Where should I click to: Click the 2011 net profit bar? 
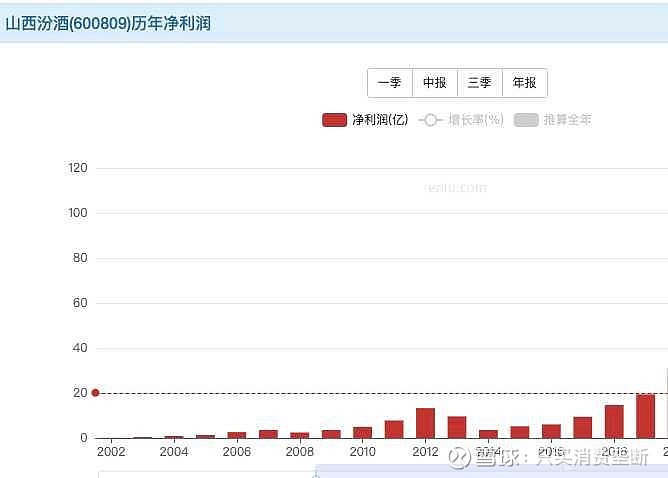394,429
